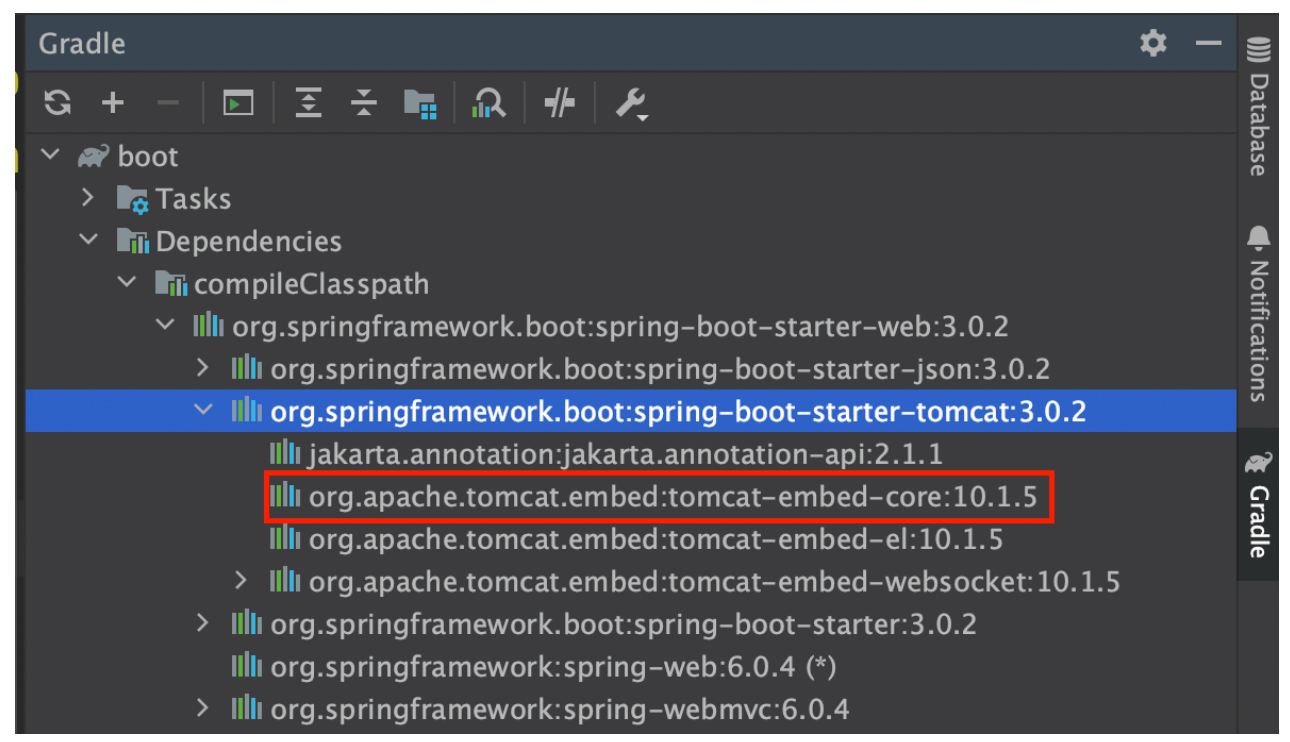The width and height of the screenshot is (1290, 742).
Task: Open Gradle panel gear options
Action: 1153,43
